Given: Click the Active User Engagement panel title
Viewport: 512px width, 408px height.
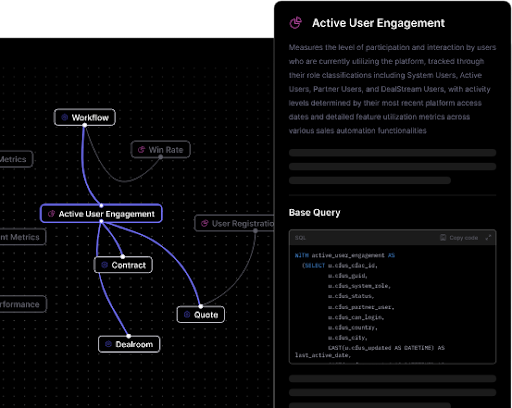Looking at the screenshot, I should [378, 23].
